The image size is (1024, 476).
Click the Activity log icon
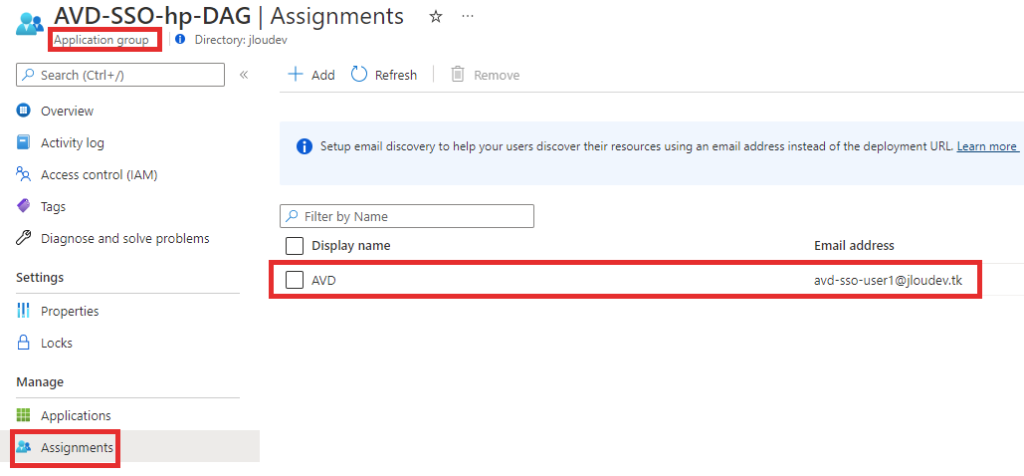click(x=24, y=142)
